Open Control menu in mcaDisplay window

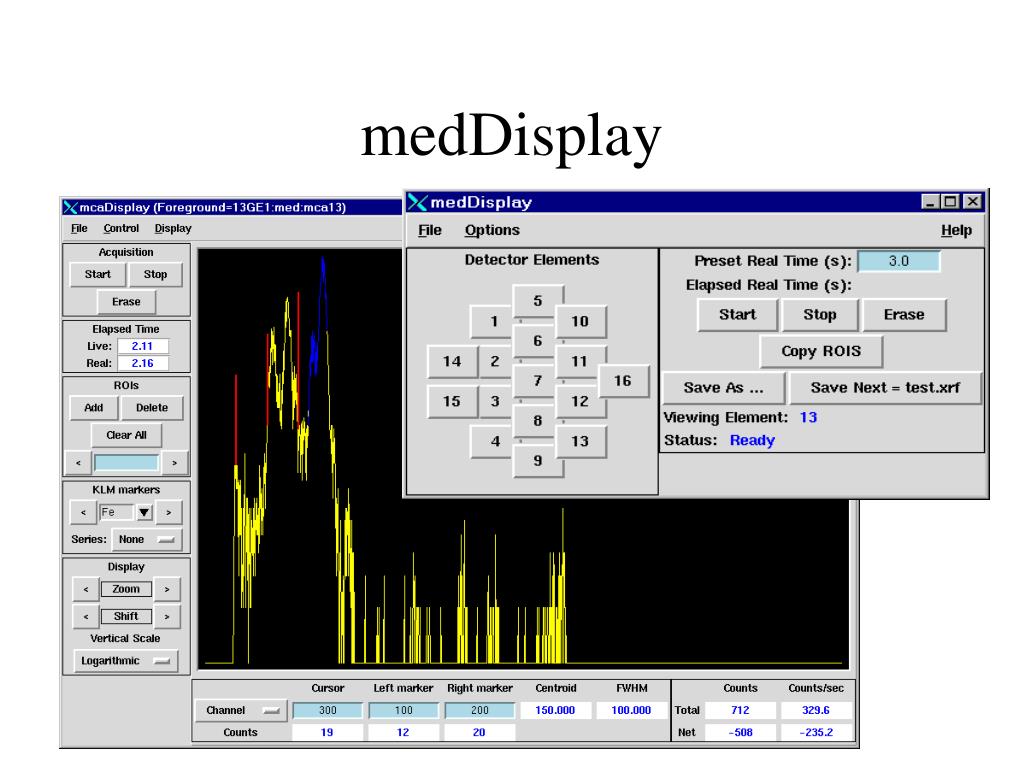(x=121, y=229)
